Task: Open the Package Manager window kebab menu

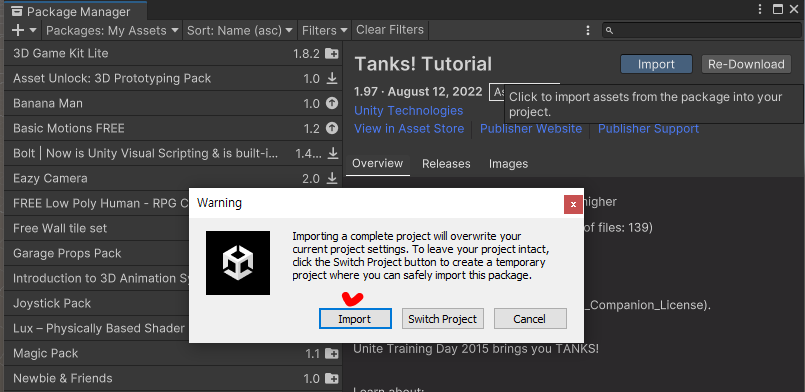Action: 760,9
